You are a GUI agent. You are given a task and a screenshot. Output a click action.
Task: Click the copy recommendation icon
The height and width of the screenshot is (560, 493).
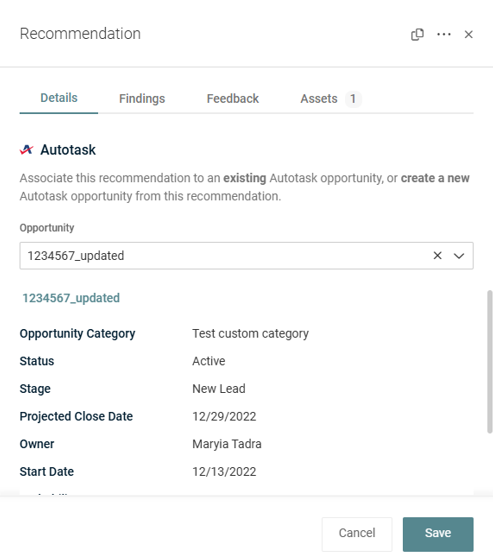point(417,35)
